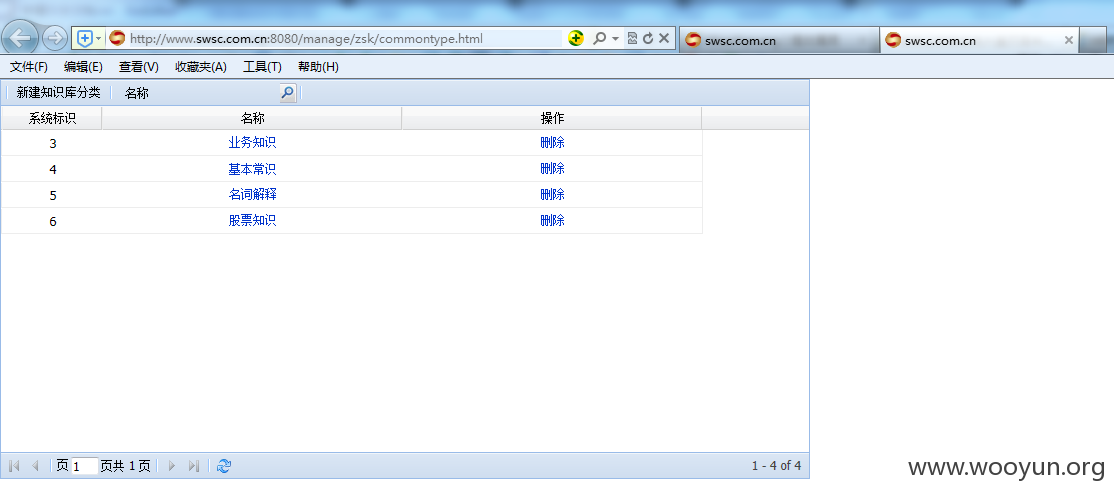Click the green-yellow plus add-on icon
This screenshot has width=1114, height=496.
pyautogui.click(x=576, y=38)
